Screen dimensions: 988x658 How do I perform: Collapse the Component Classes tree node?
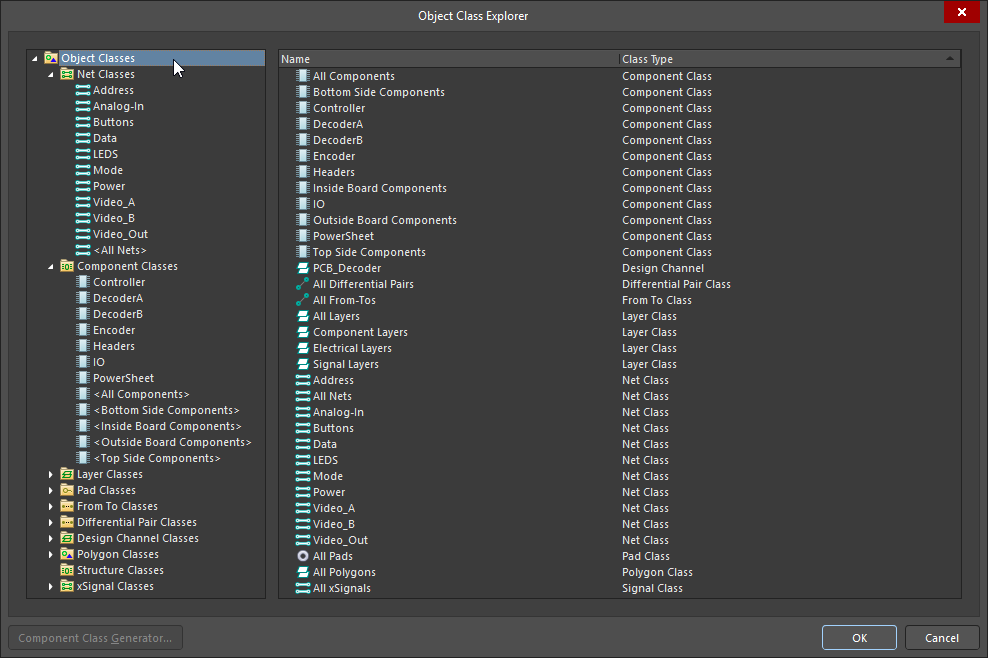click(x=50, y=267)
